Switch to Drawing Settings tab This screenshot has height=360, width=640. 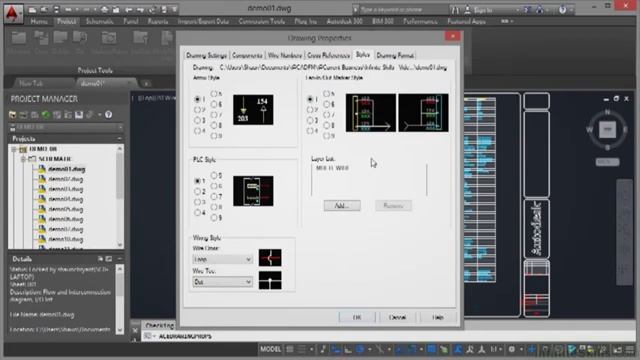[x=207, y=55]
